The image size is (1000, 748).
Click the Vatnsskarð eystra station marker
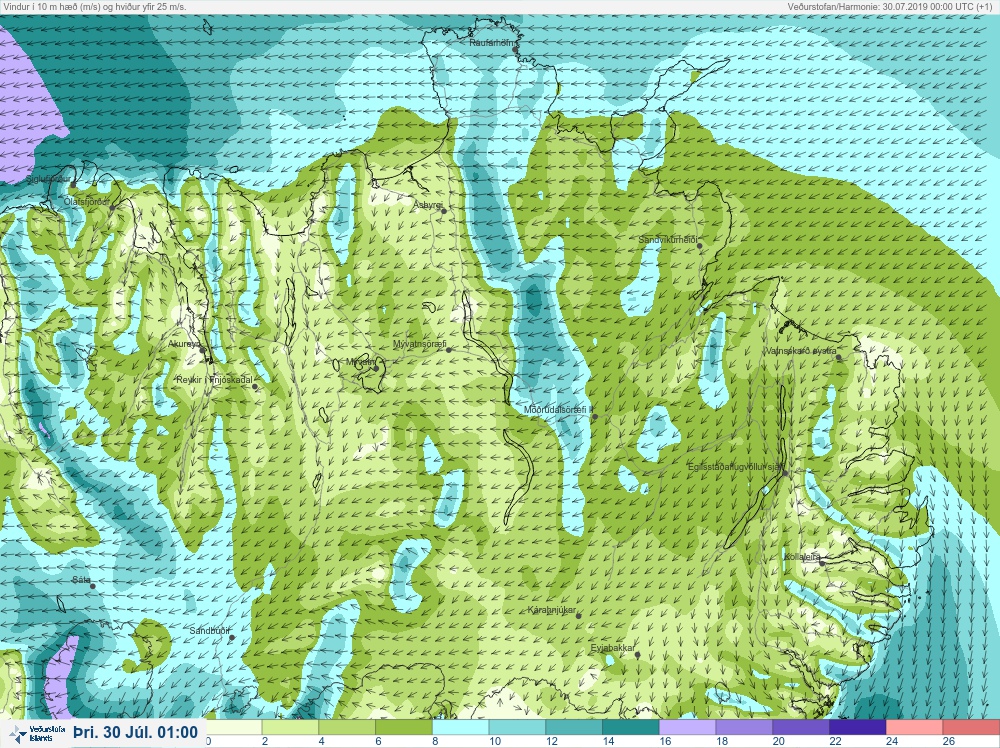click(x=839, y=358)
